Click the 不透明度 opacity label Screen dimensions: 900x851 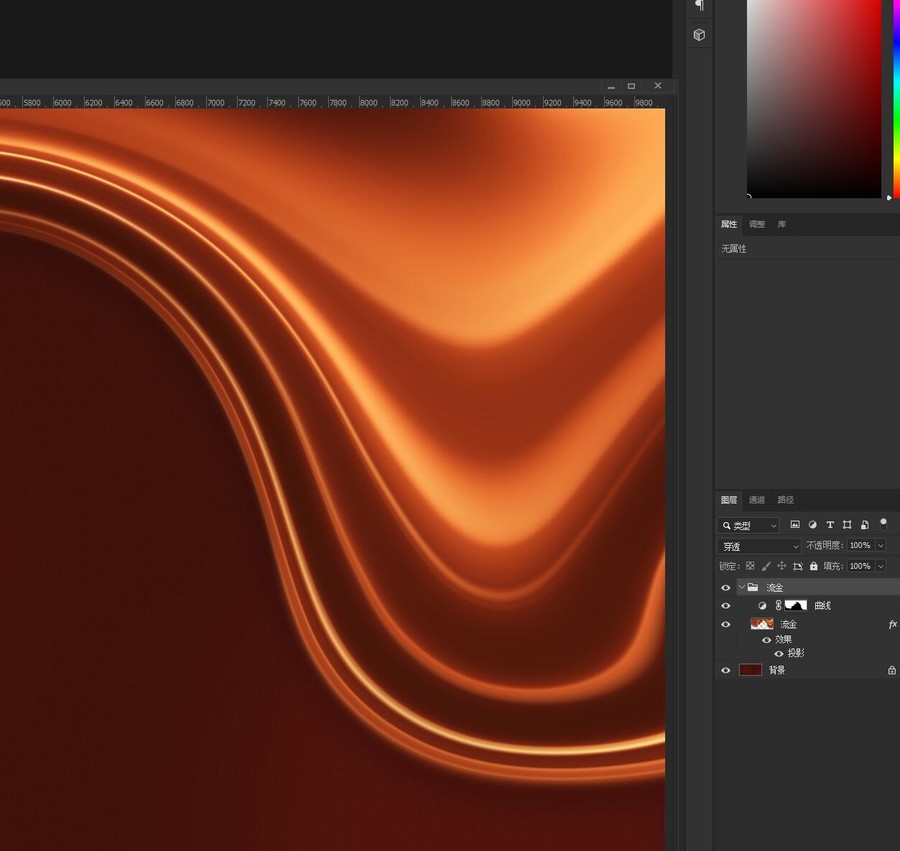click(825, 545)
